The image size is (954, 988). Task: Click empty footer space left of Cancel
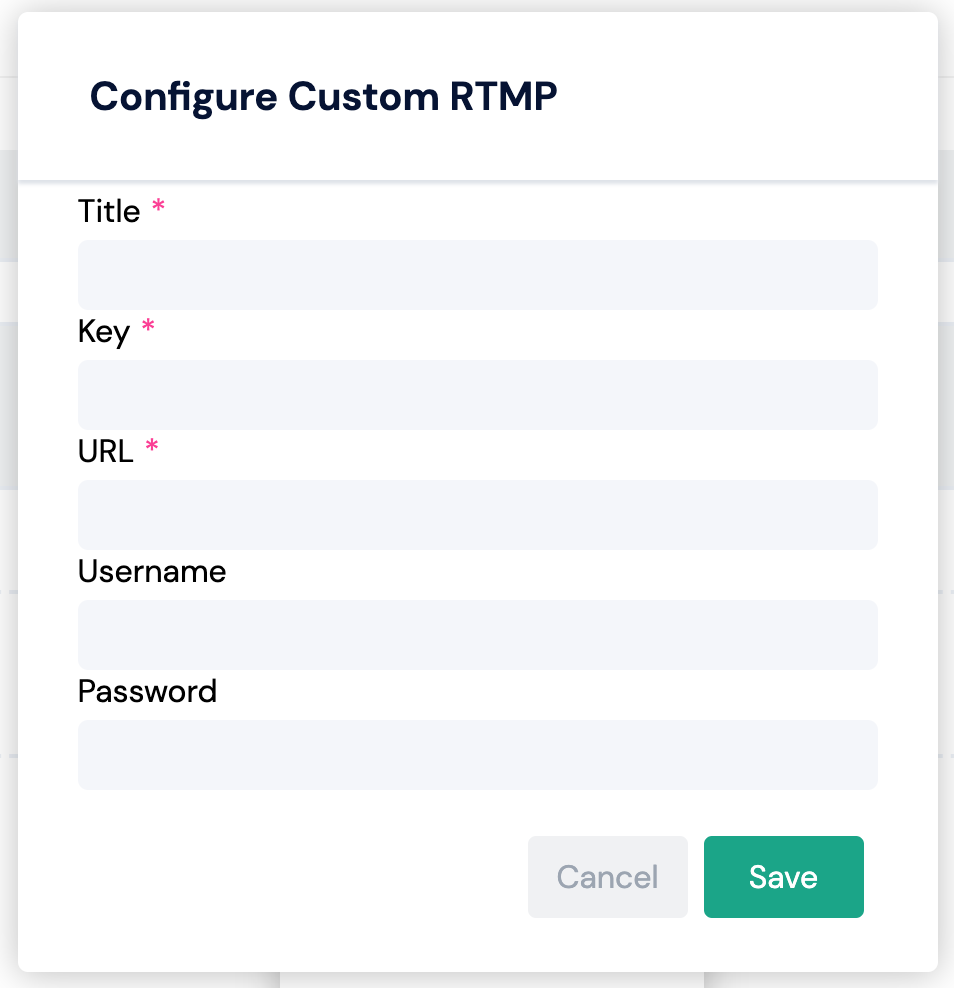pyautogui.click(x=300, y=877)
